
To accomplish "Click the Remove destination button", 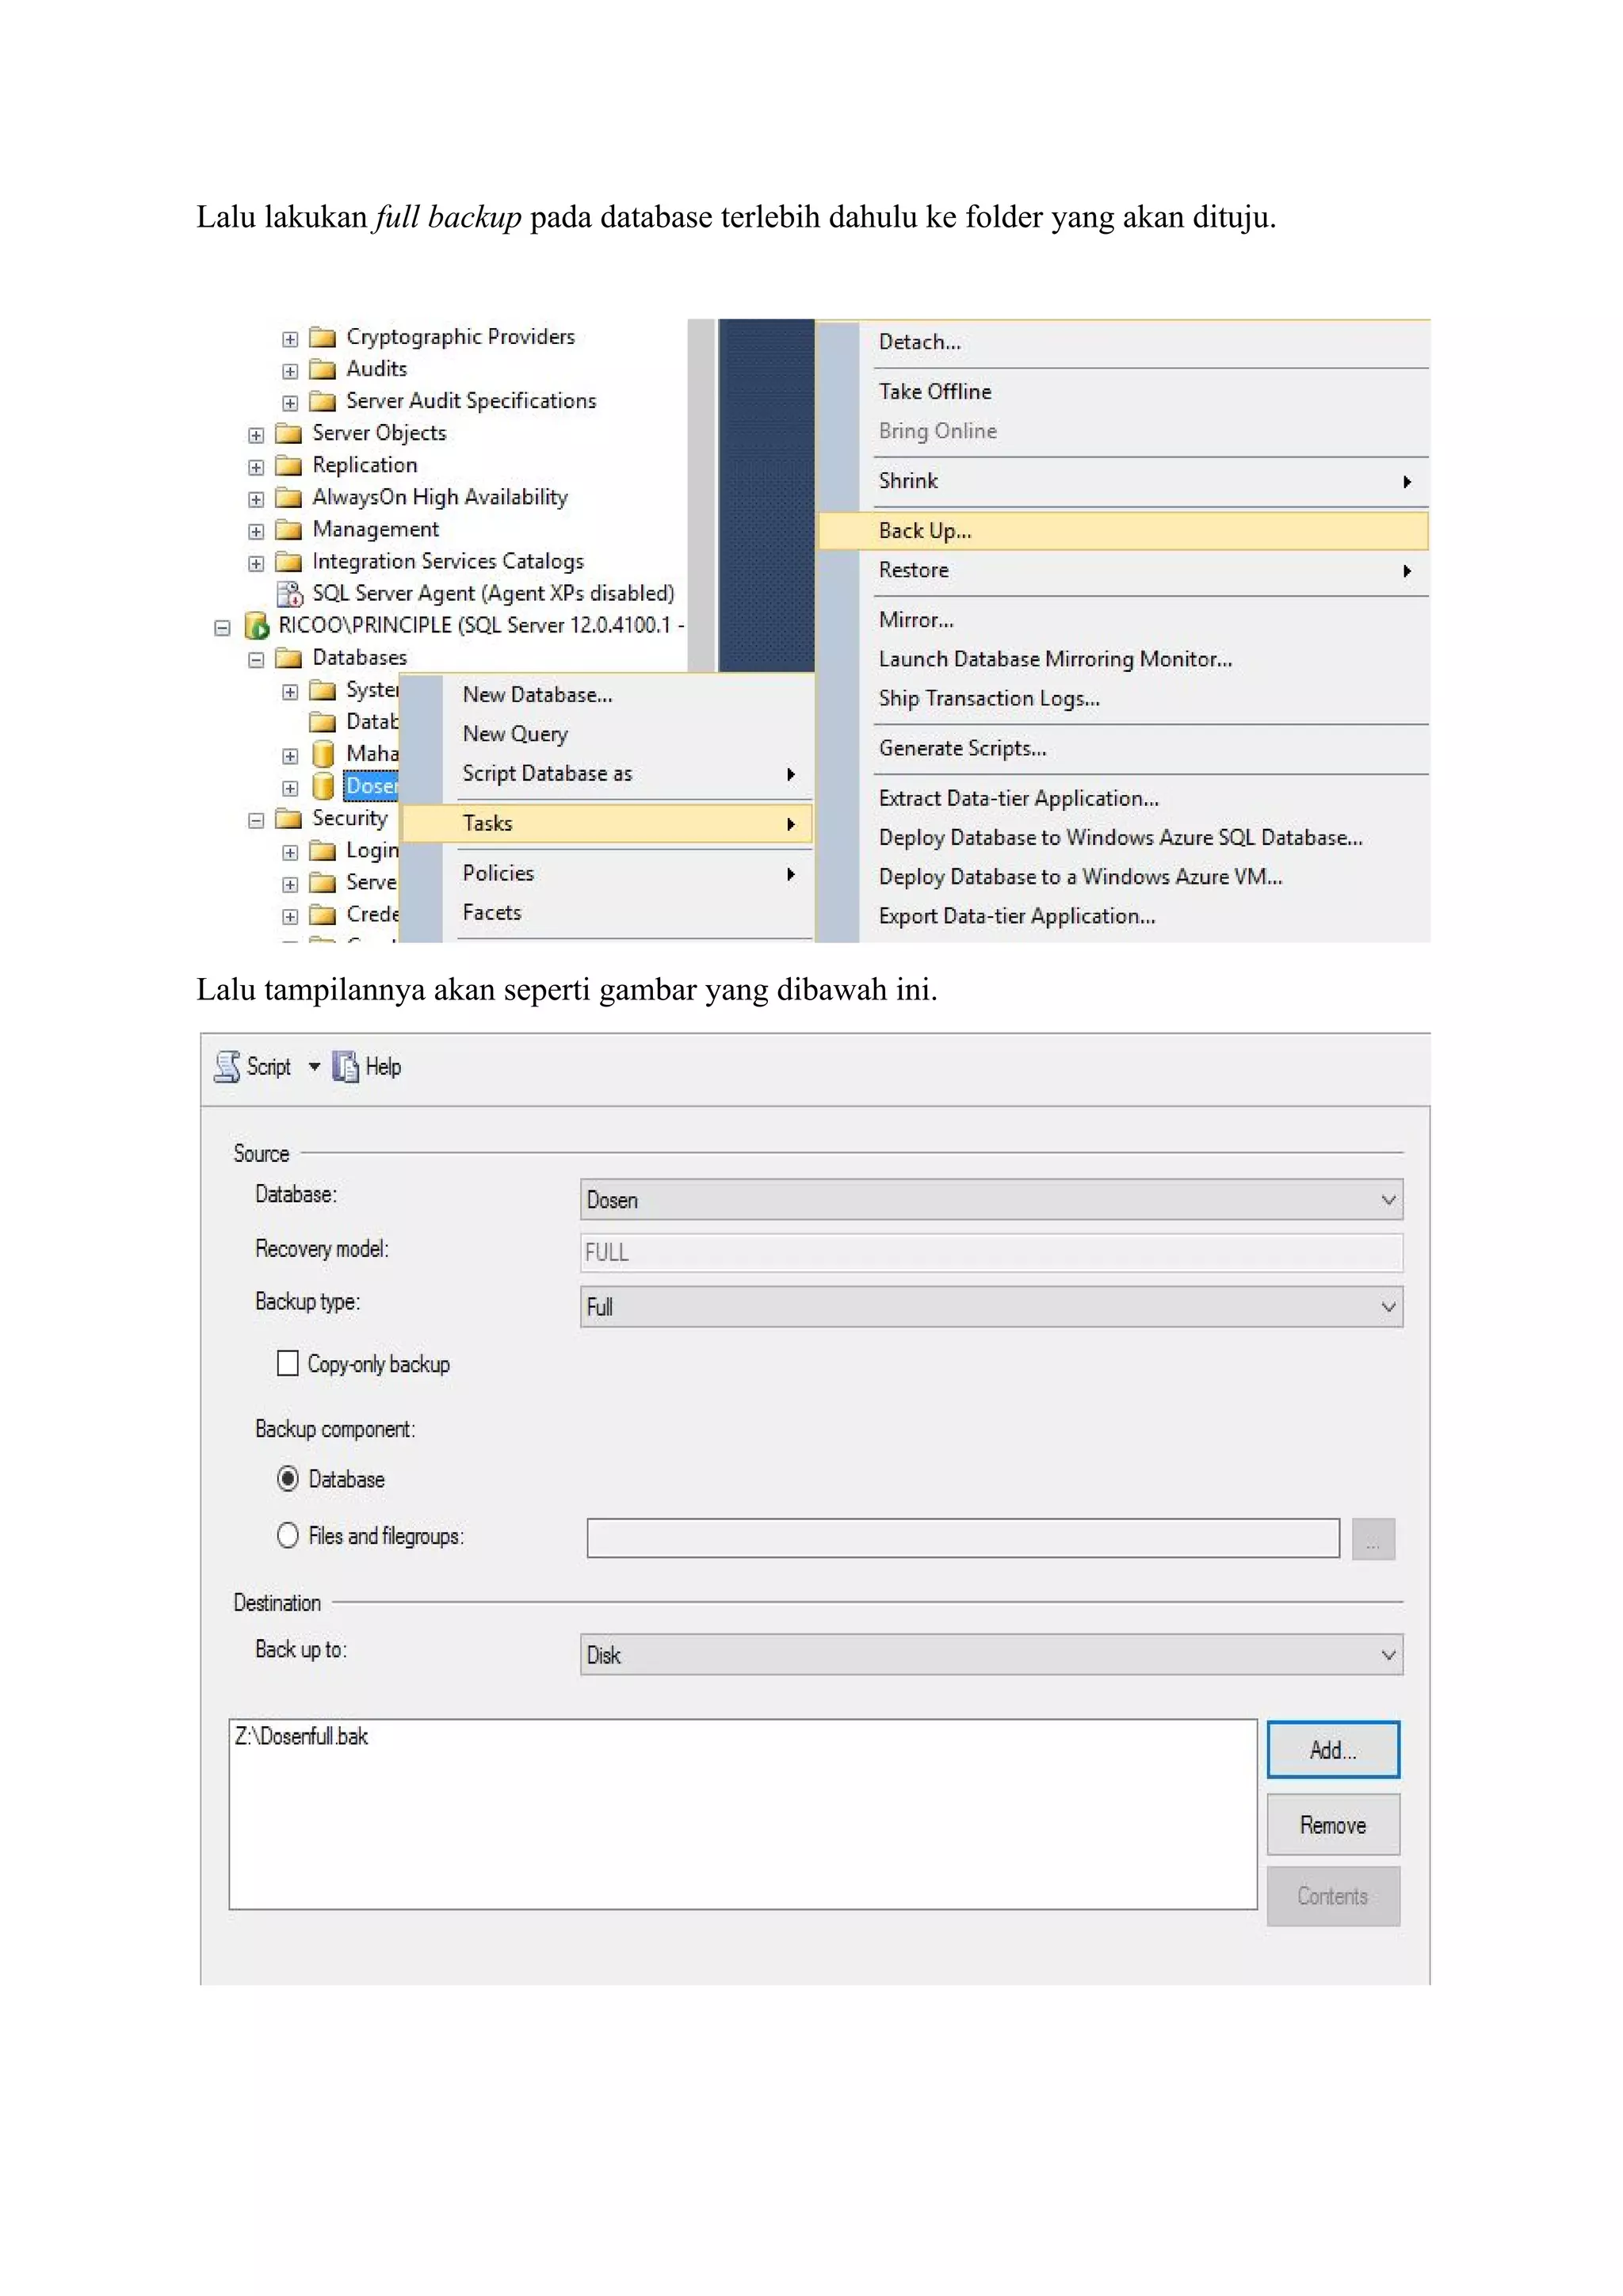I will (1332, 1824).
